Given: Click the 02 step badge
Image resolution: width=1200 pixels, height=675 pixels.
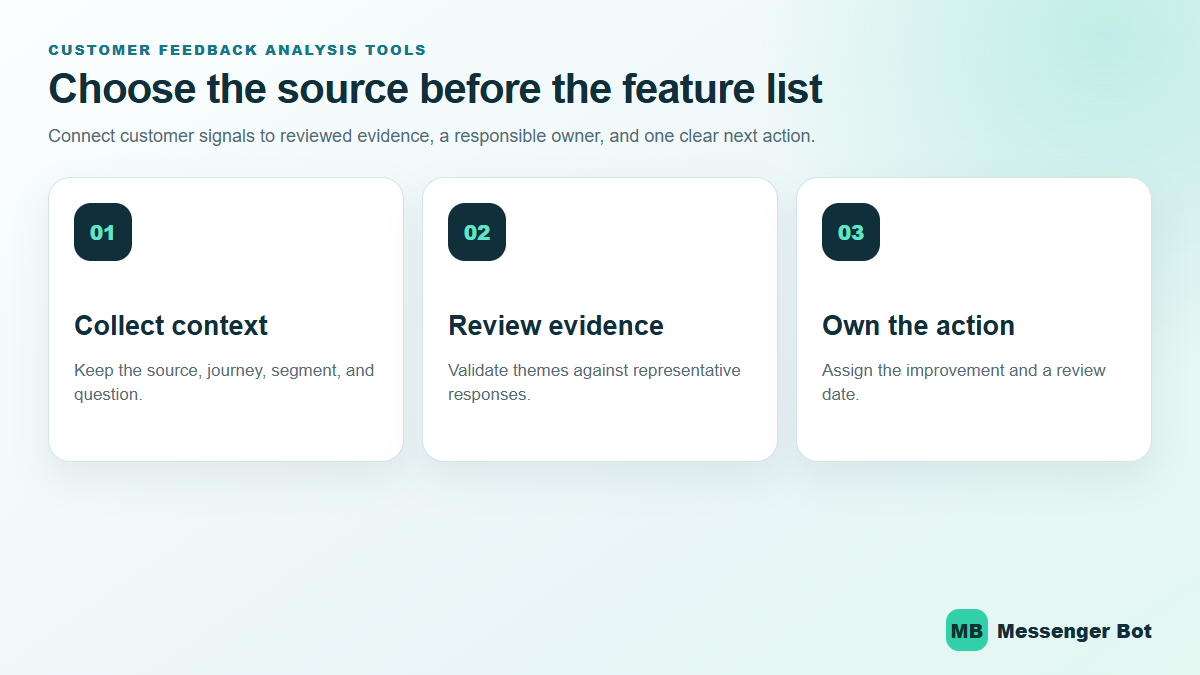Looking at the screenshot, I should tap(477, 232).
